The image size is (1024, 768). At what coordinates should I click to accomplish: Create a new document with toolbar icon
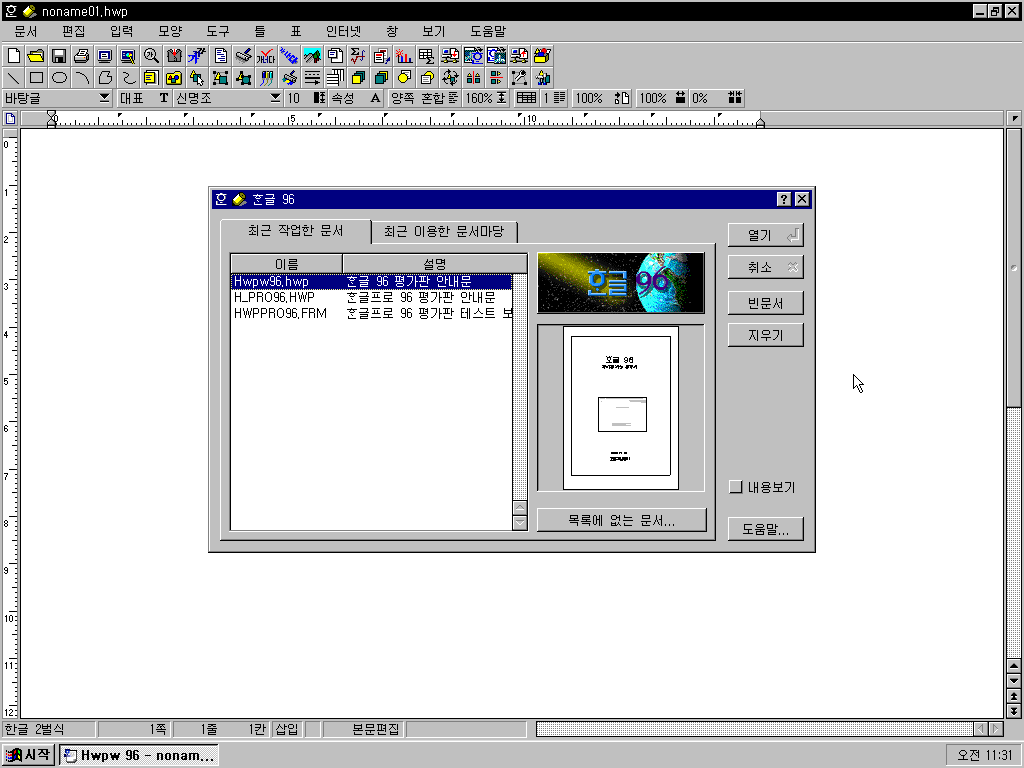click(x=13, y=56)
